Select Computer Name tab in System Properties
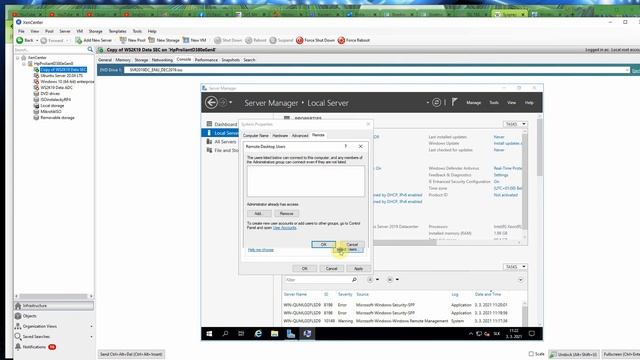The height and width of the screenshot is (360, 640). point(256,135)
